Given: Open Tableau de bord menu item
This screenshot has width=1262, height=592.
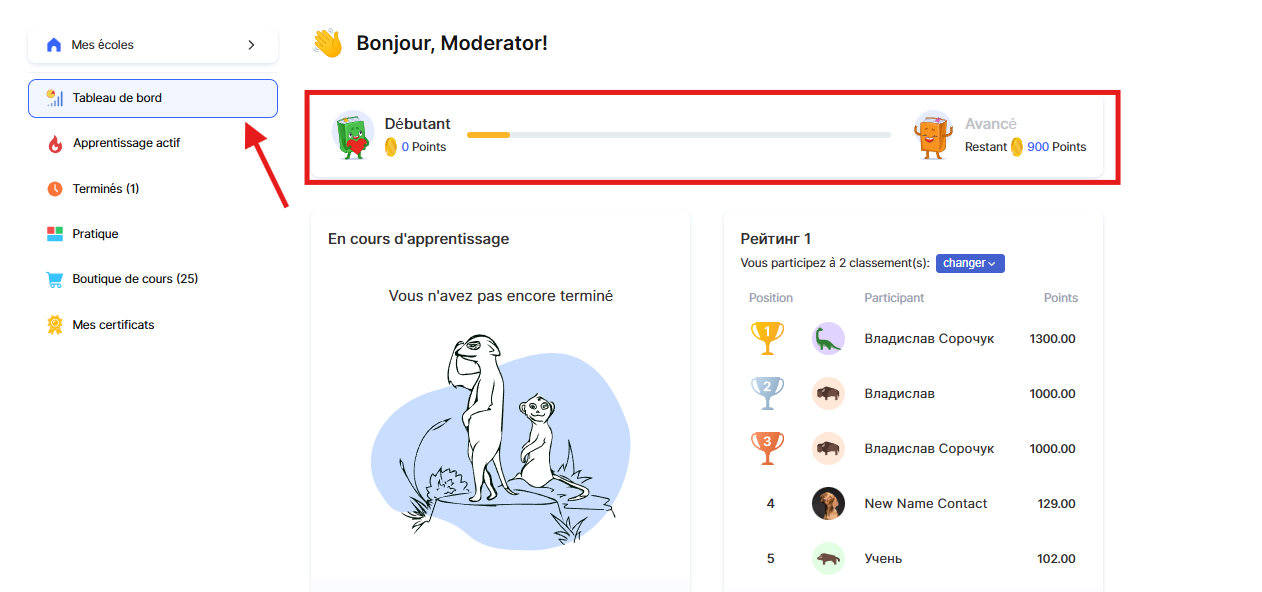Looking at the screenshot, I should pyautogui.click(x=117, y=98).
